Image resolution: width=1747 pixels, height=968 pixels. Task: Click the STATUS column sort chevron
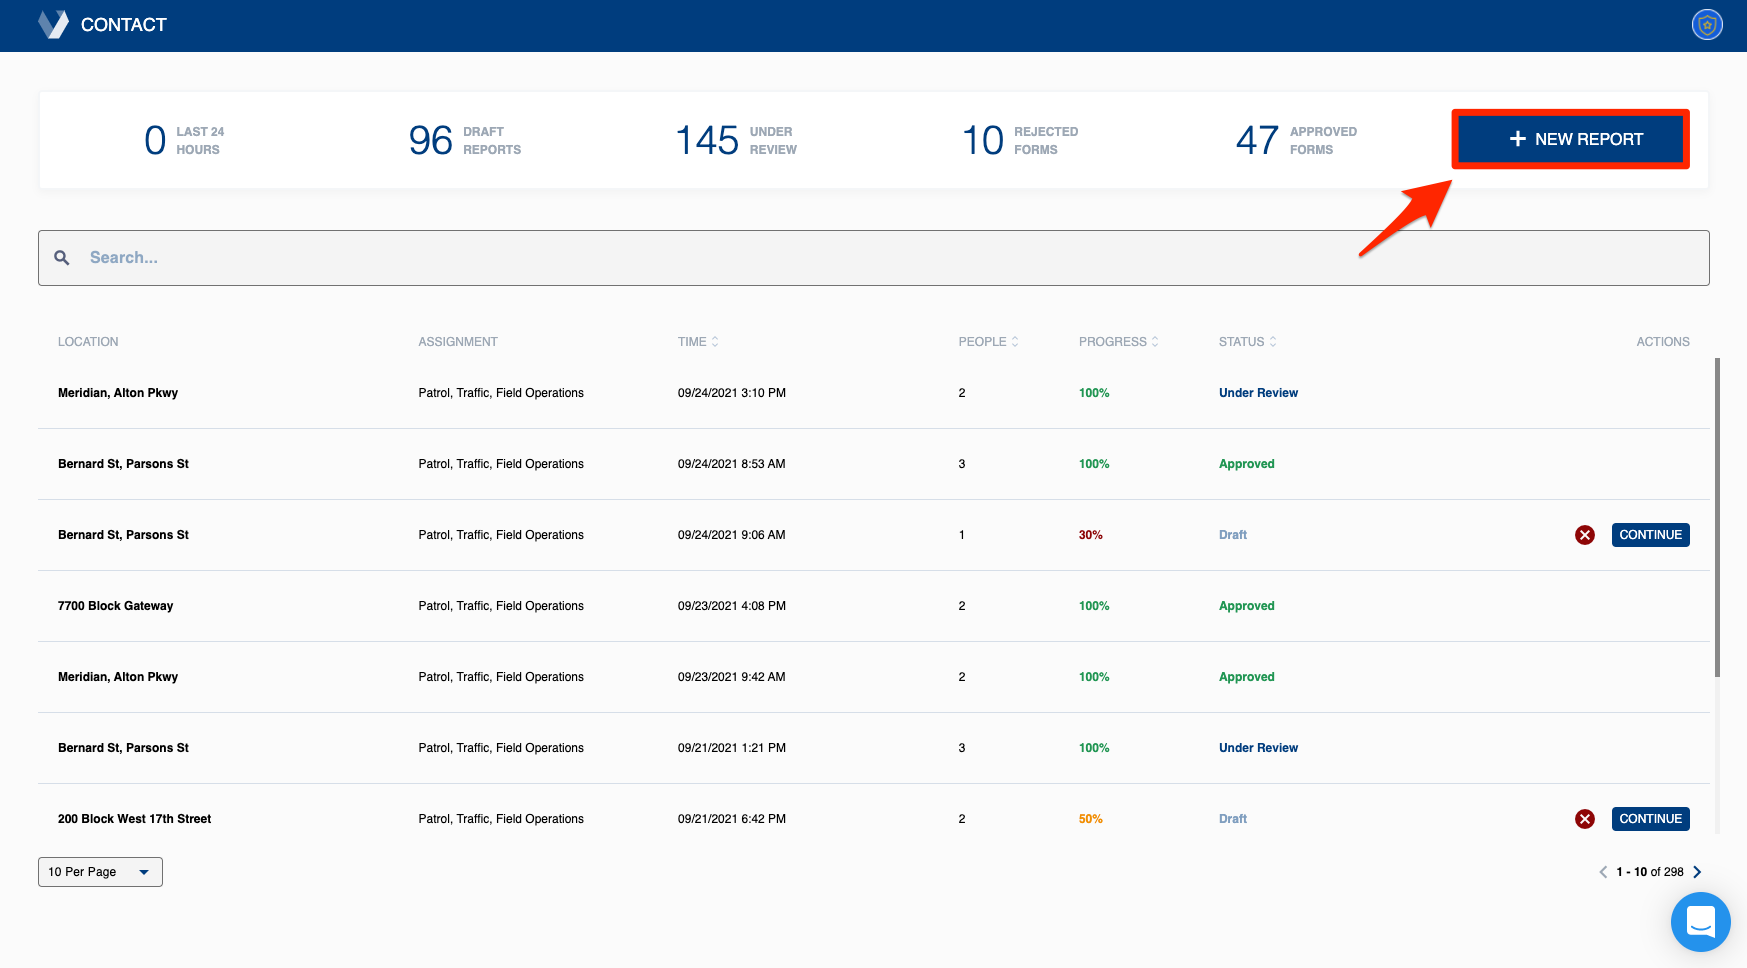tap(1272, 341)
